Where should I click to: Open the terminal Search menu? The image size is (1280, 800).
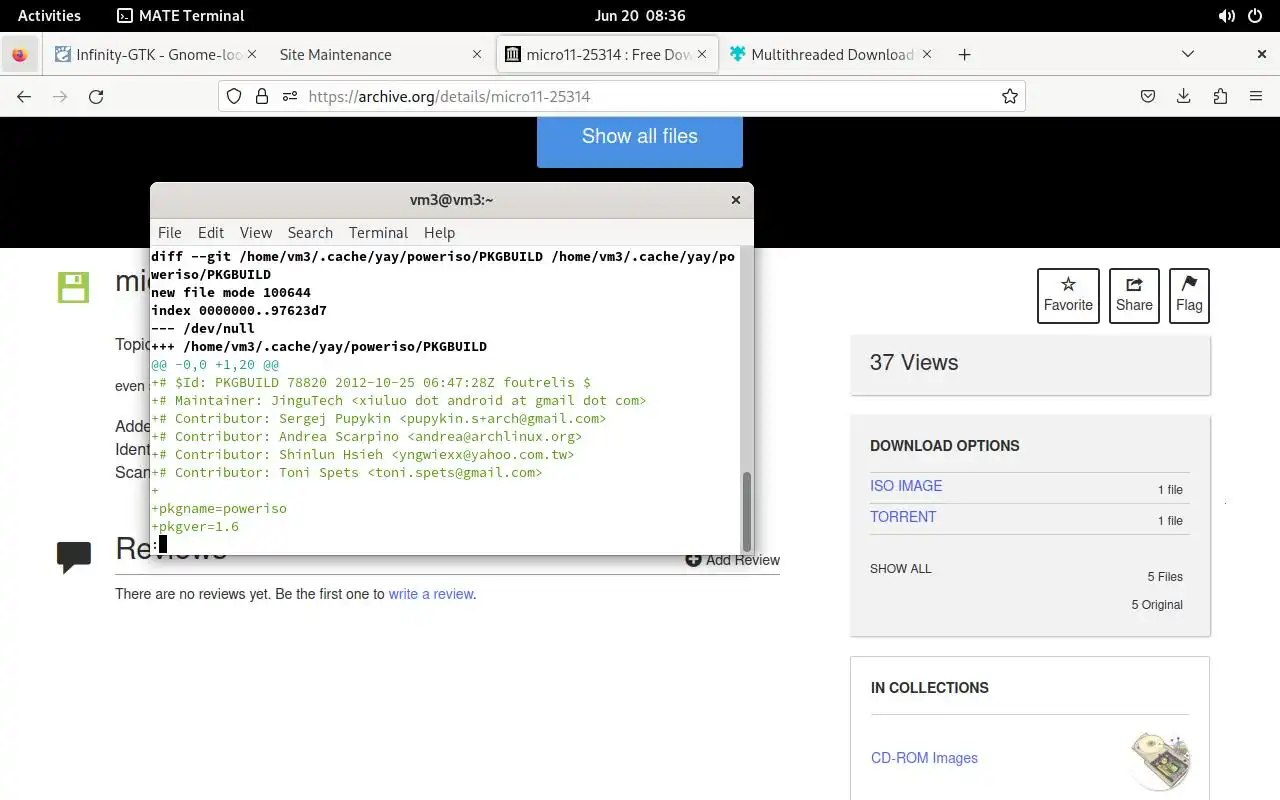point(310,232)
